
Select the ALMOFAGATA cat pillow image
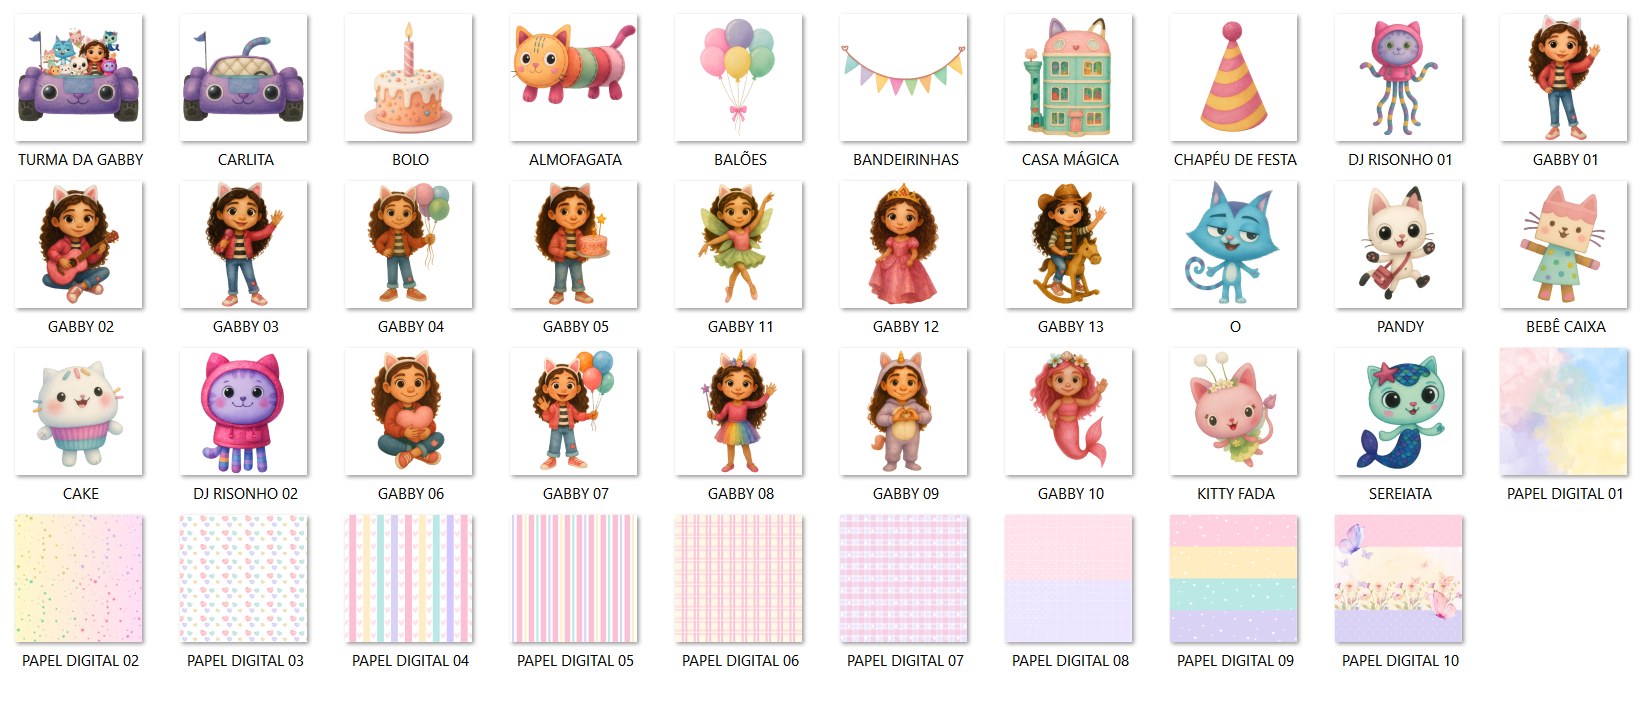[574, 78]
